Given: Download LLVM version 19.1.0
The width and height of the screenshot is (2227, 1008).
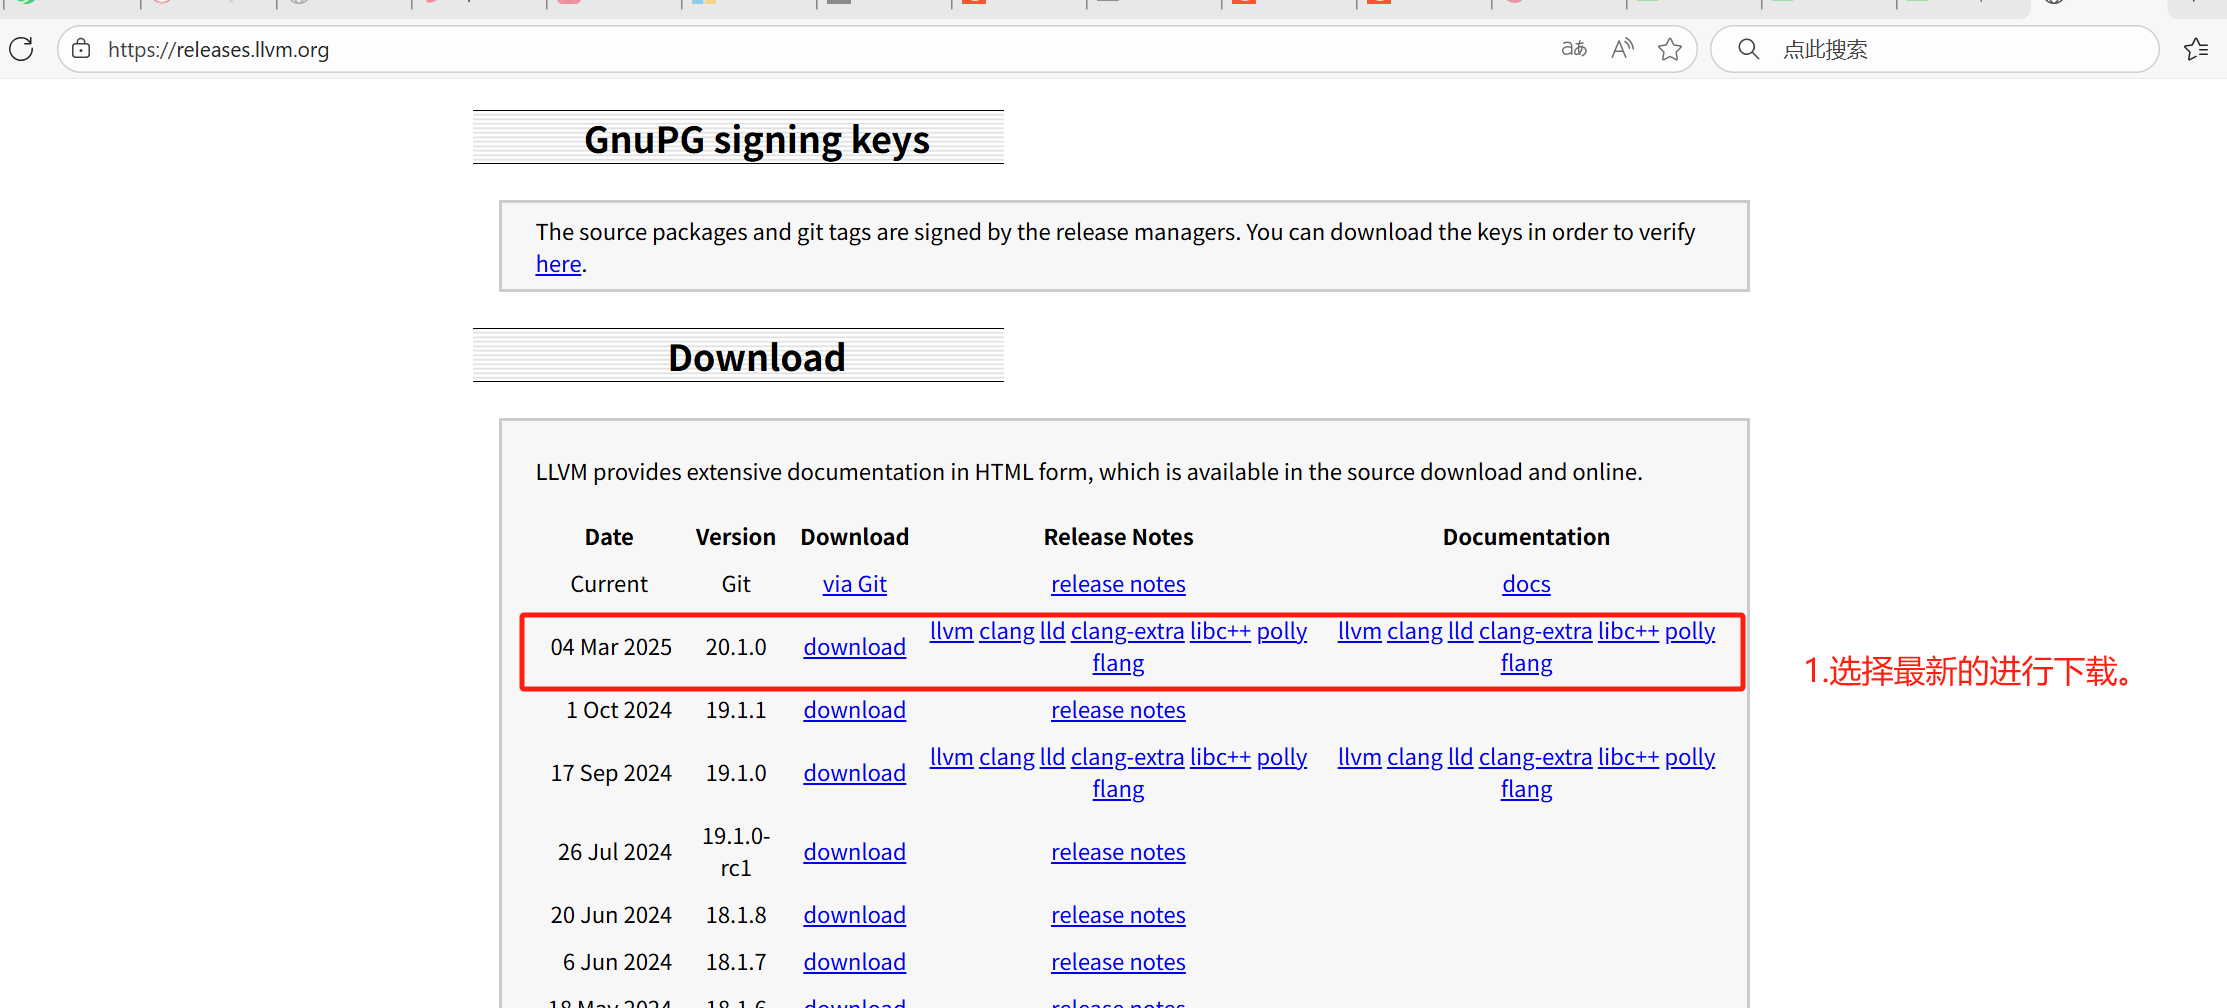Looking at the screenshot, I should click(854, 773).
